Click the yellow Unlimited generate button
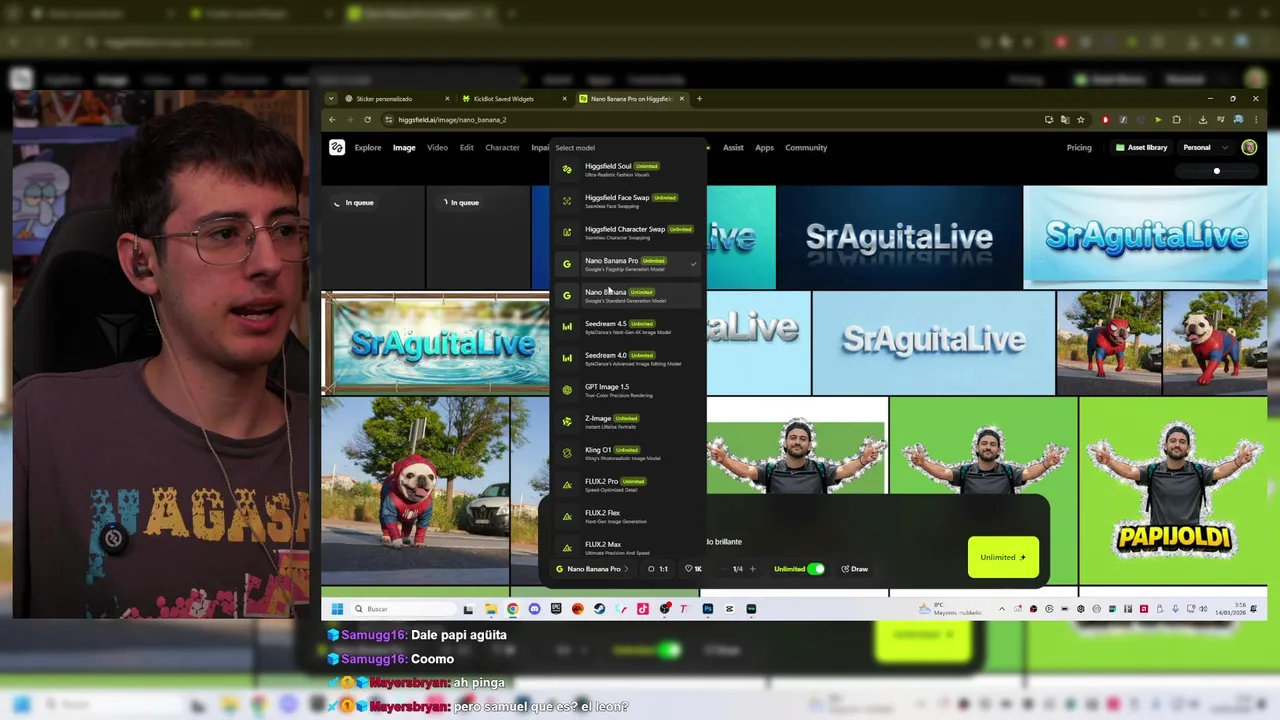 click(x=1003, y=557)
